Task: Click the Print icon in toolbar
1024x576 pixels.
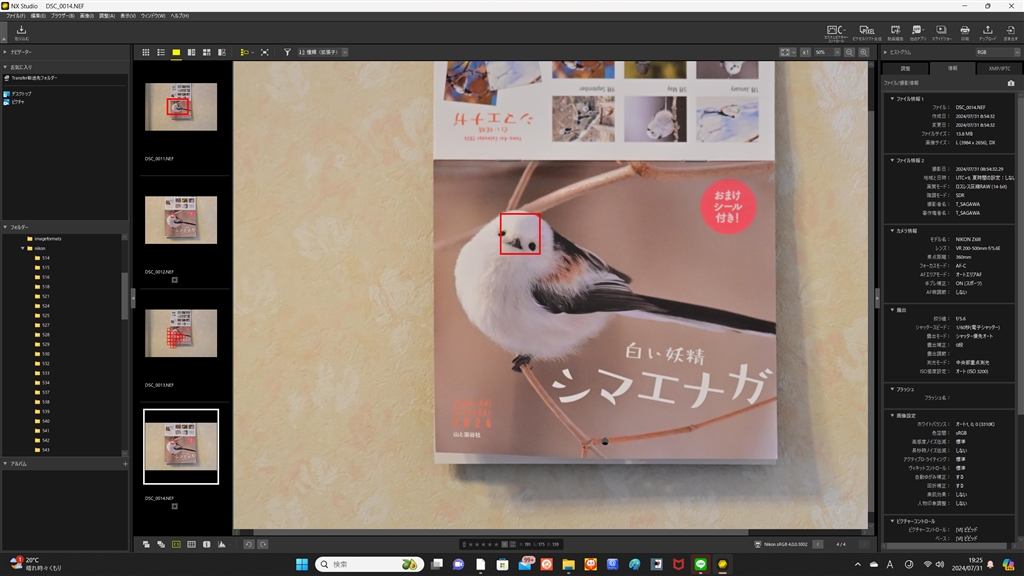Action: click(965, 32)
